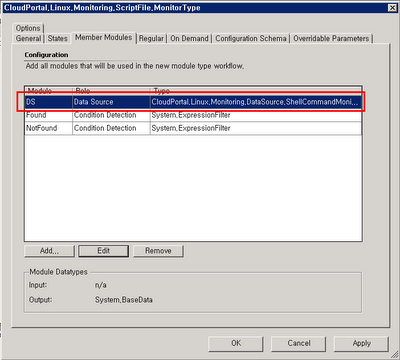The width and height of the screenshot is (400, 360).
Task: Open the Options tab
Action: (x=28, y=28)
